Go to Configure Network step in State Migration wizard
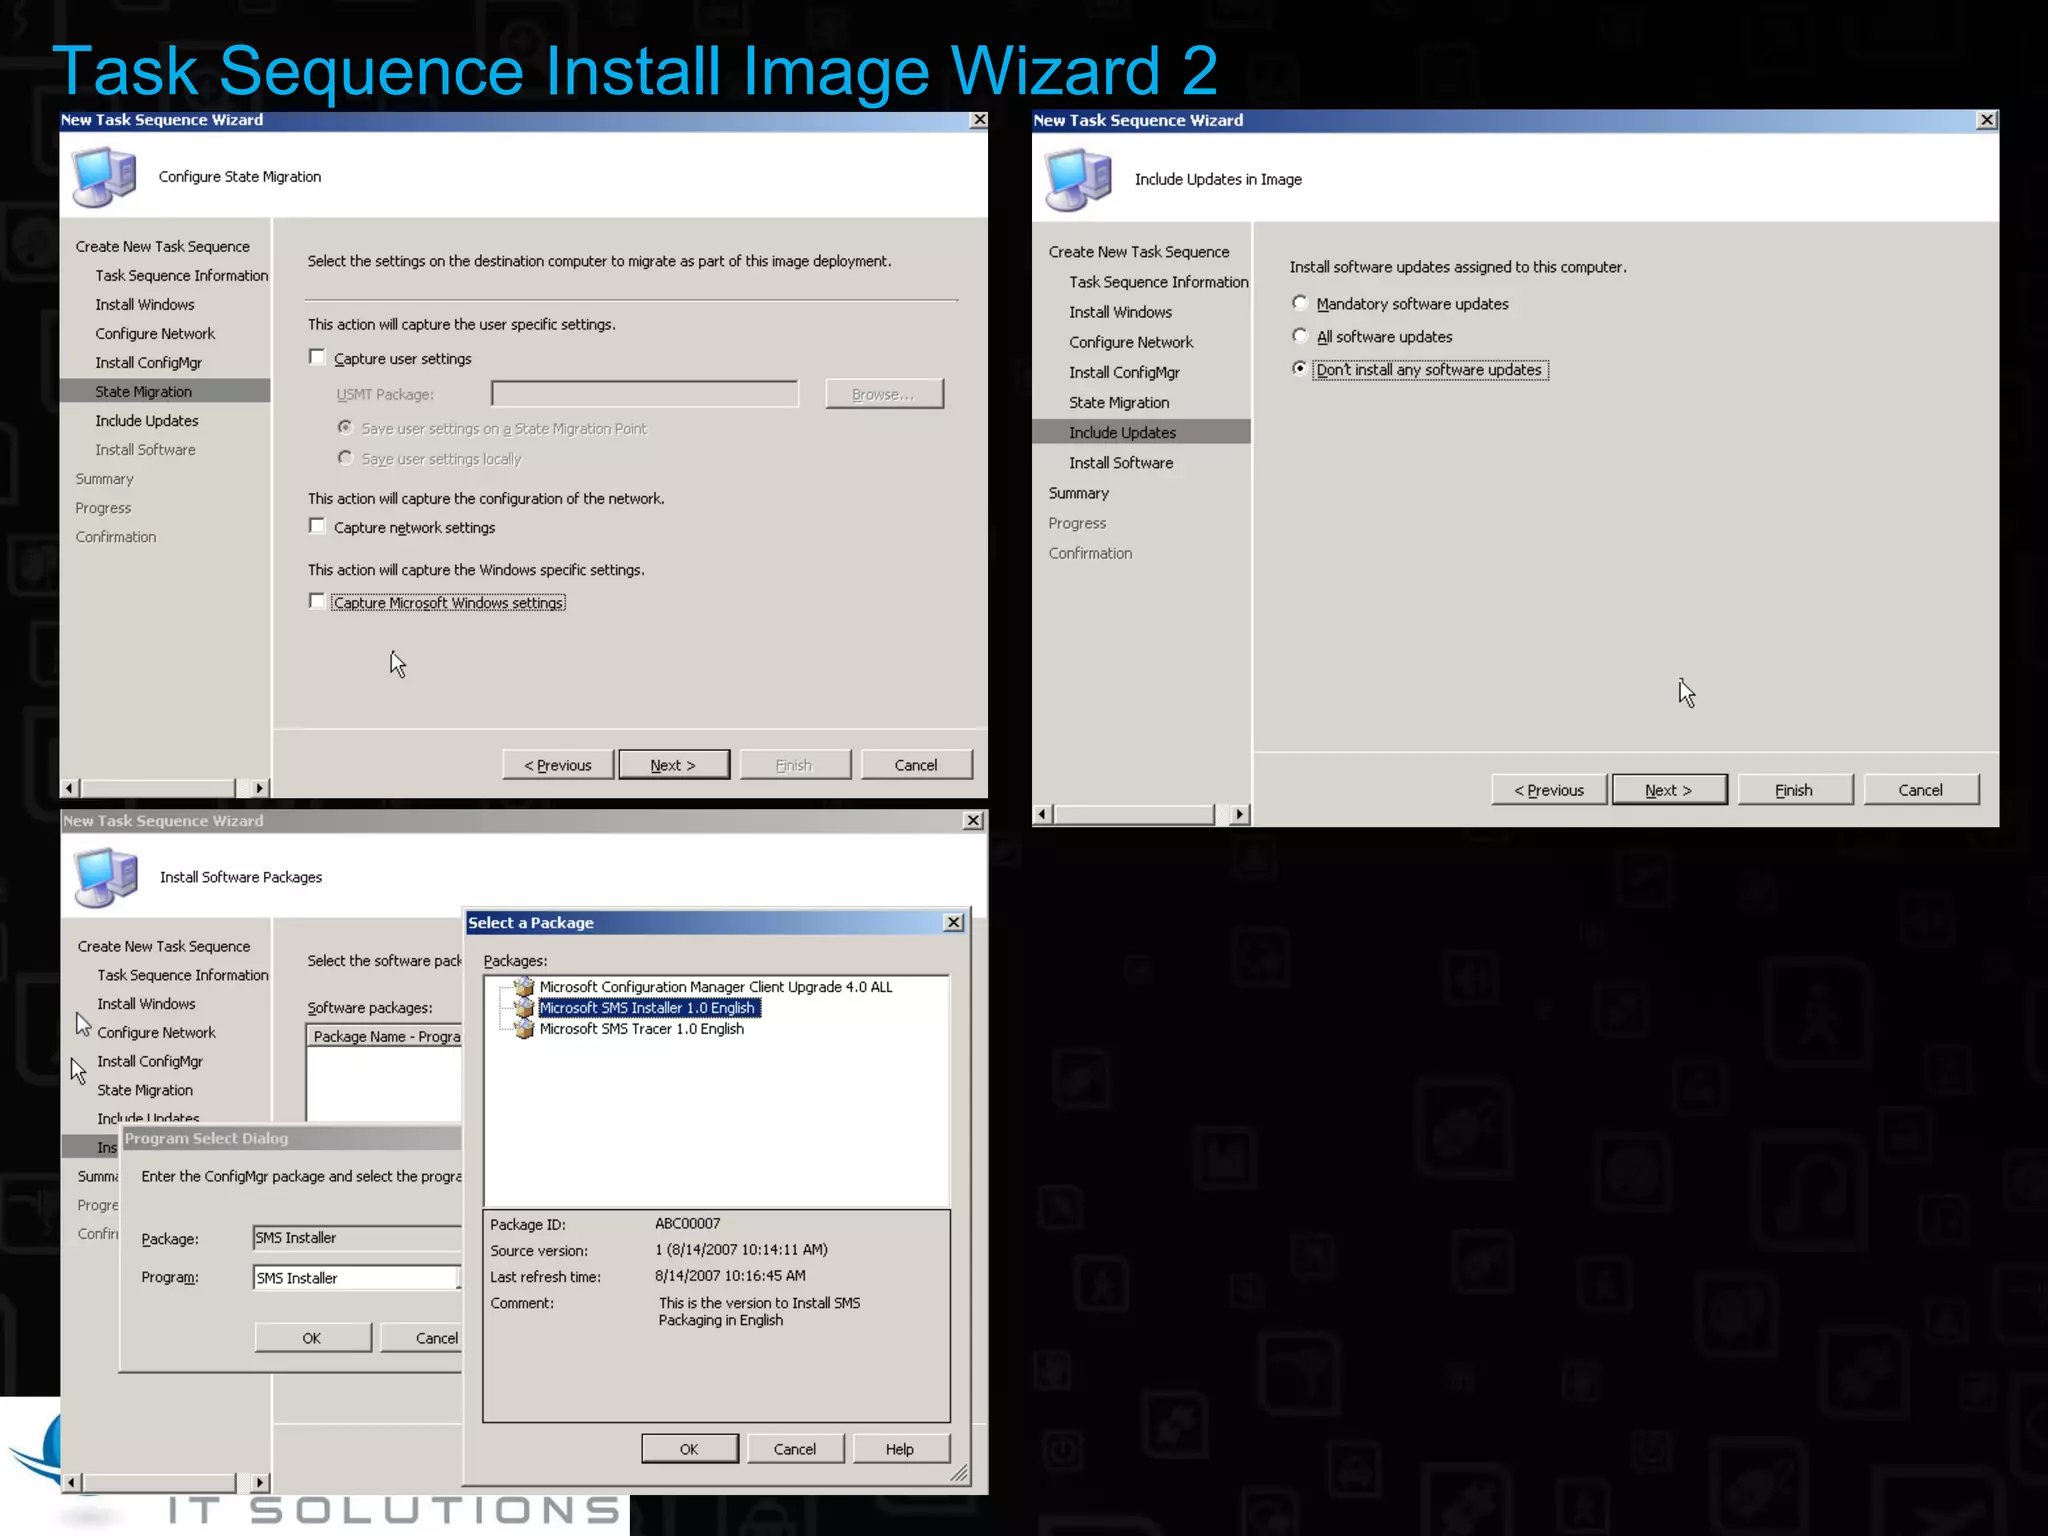 point(155,334)
